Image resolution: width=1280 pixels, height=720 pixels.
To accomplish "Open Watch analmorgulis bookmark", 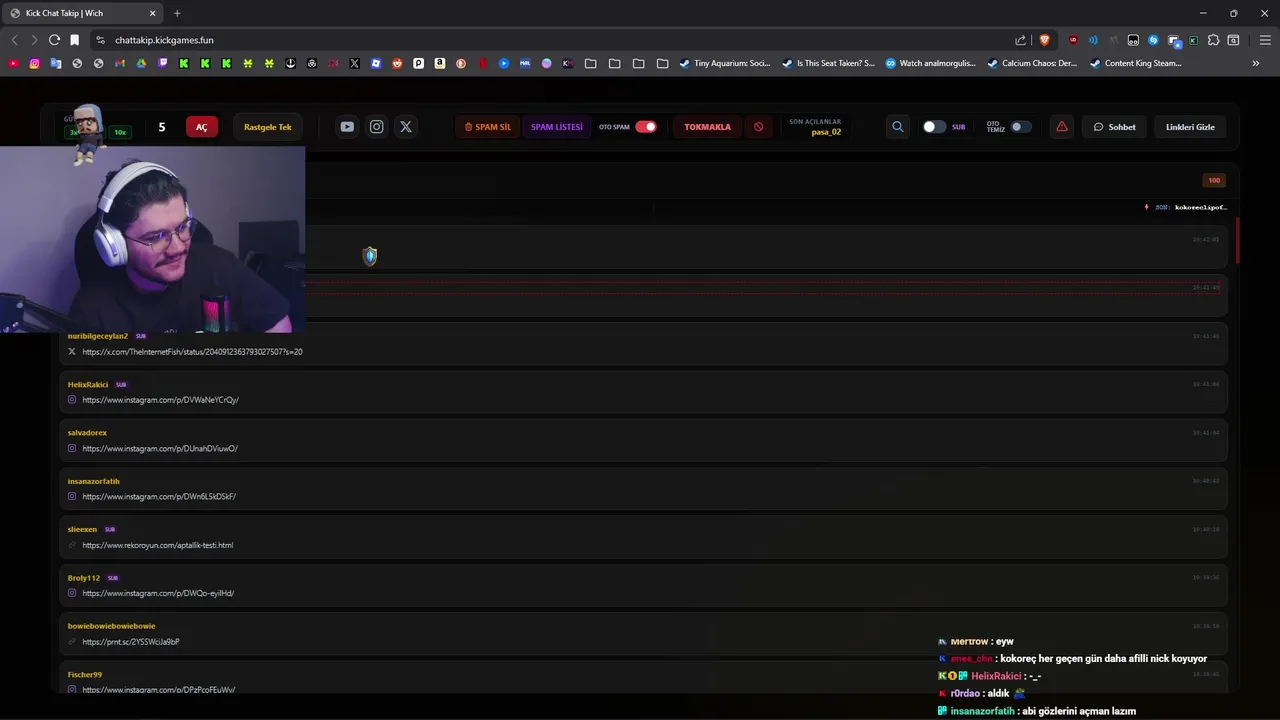I will pyautogui.click(x=931, y=63).
